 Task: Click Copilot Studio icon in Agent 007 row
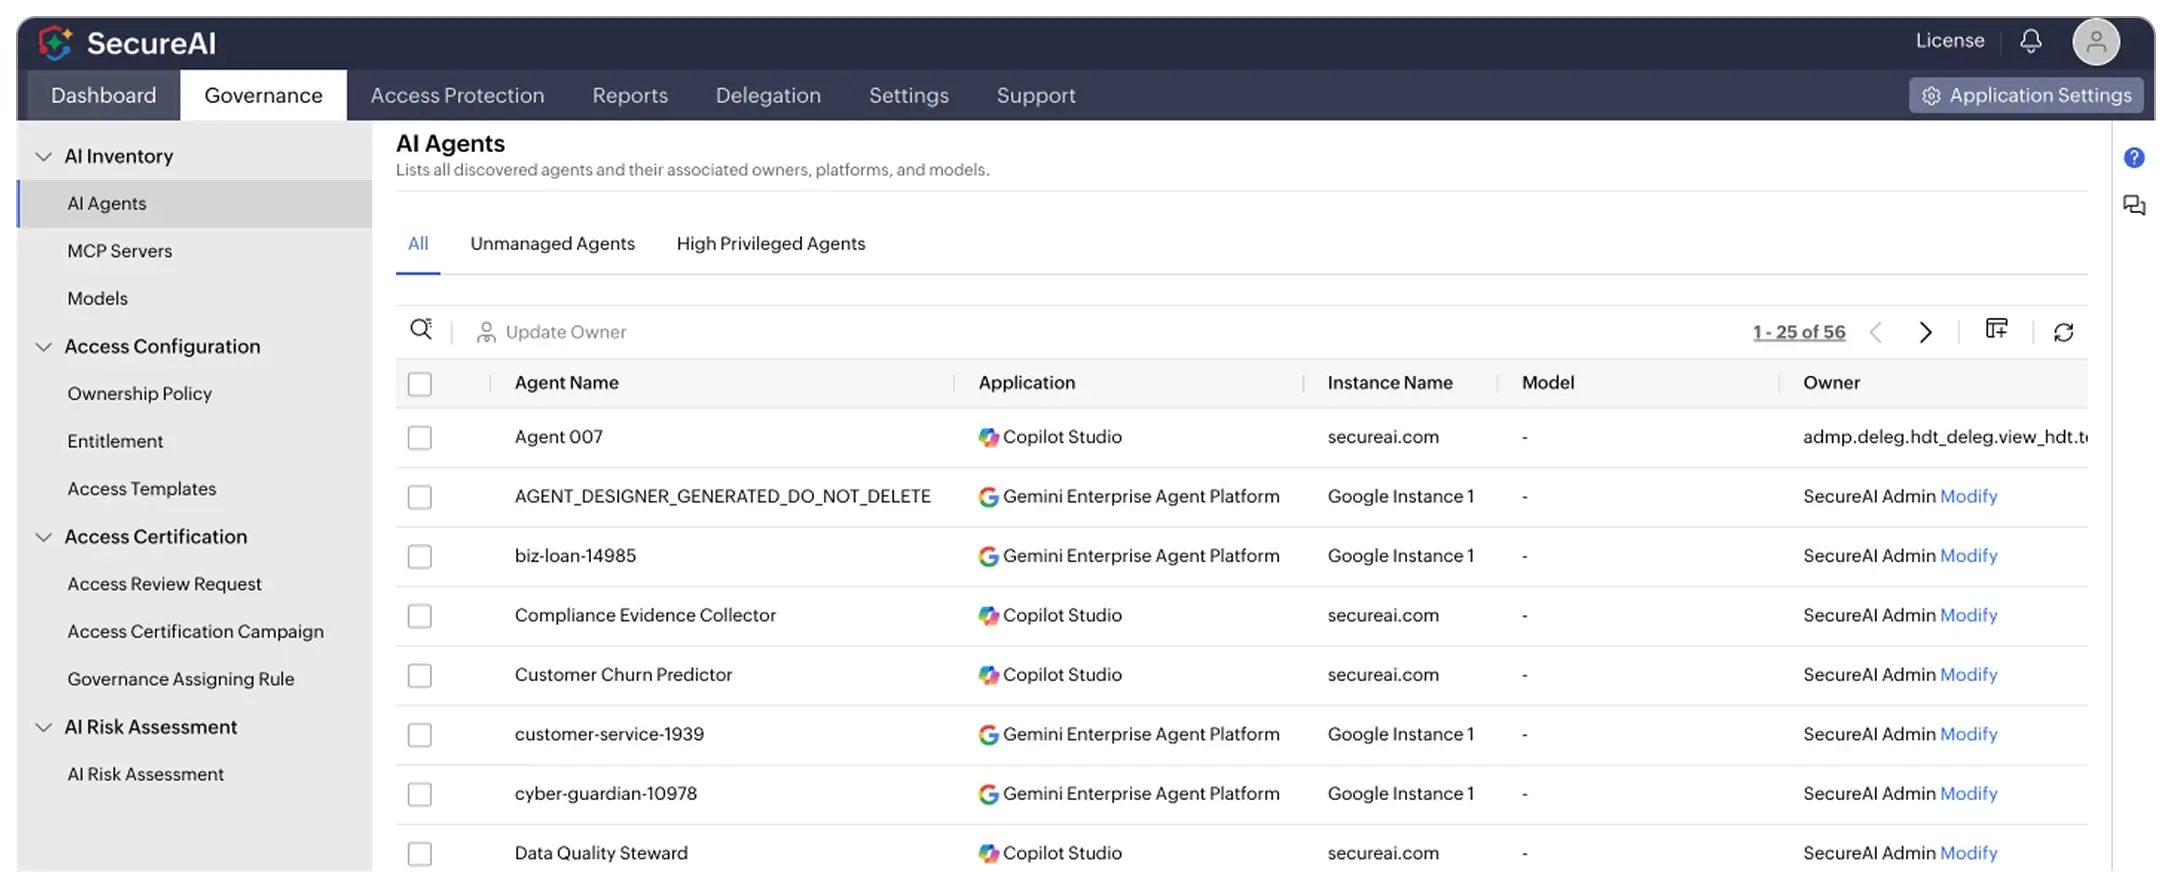(x=988, y=437)
